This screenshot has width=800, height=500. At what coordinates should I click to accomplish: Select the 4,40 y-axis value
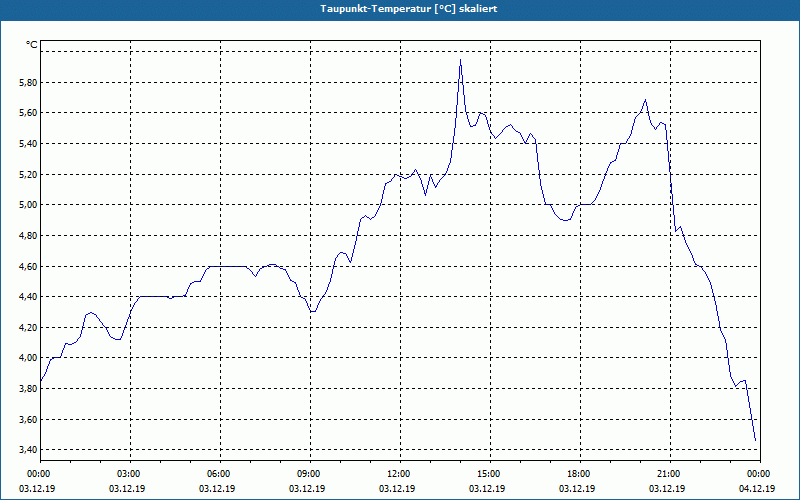28,296
